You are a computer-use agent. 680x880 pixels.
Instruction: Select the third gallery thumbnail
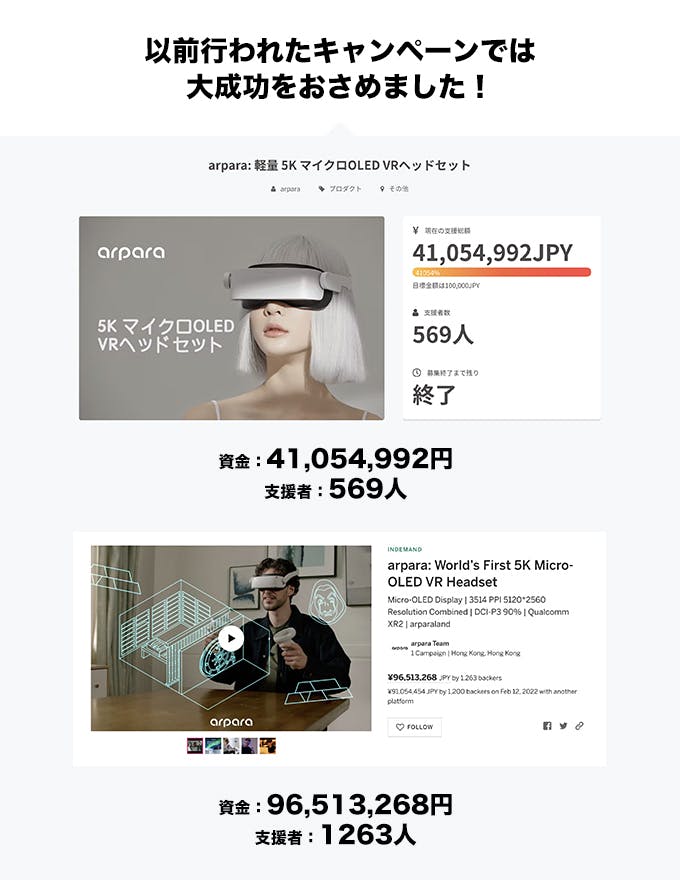[231, 746]
